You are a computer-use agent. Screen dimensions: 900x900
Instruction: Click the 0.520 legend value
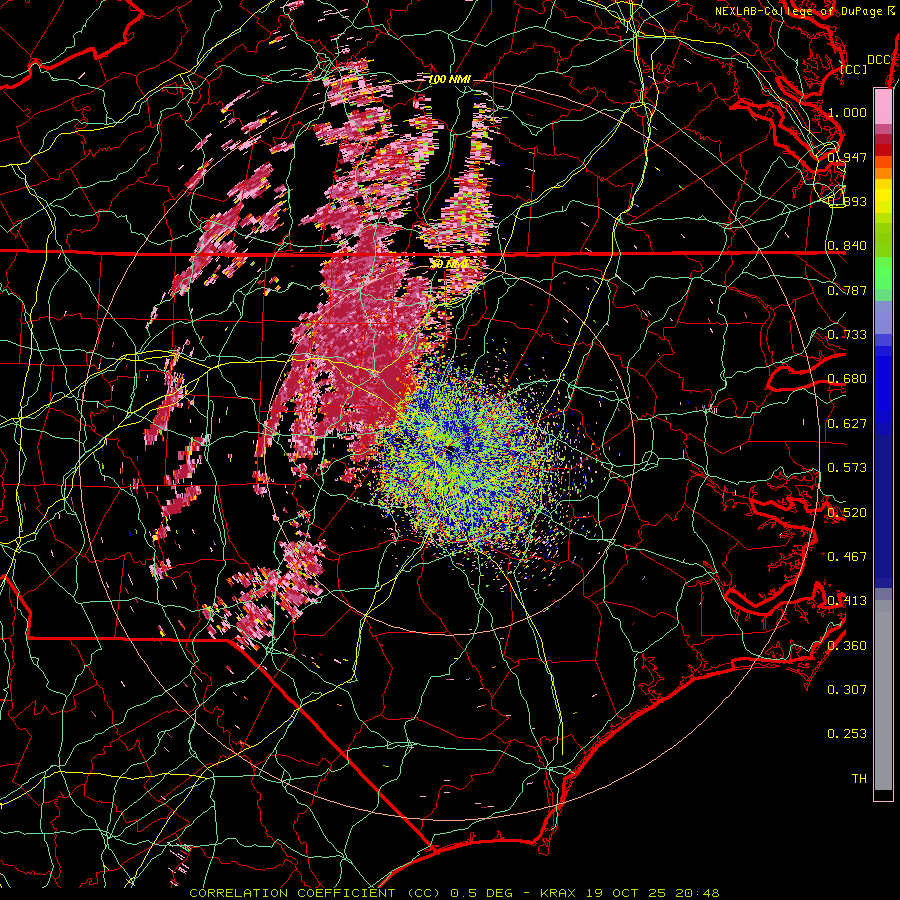click(x=847, y=513)
